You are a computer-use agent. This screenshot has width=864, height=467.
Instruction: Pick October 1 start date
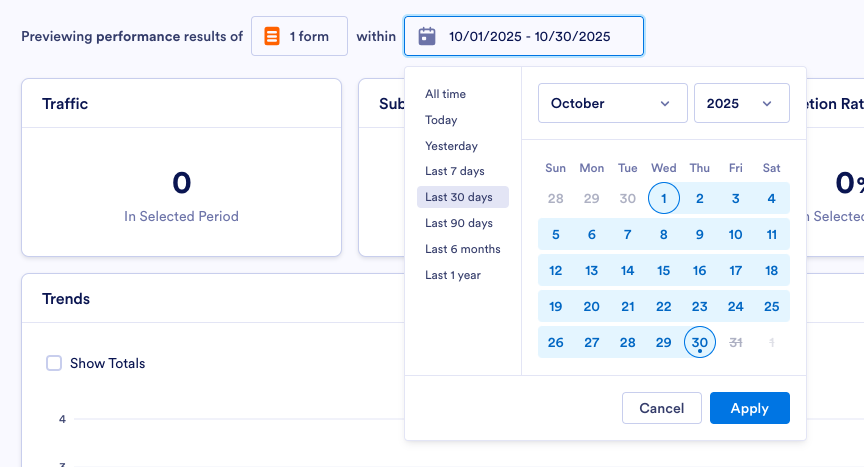663,199
